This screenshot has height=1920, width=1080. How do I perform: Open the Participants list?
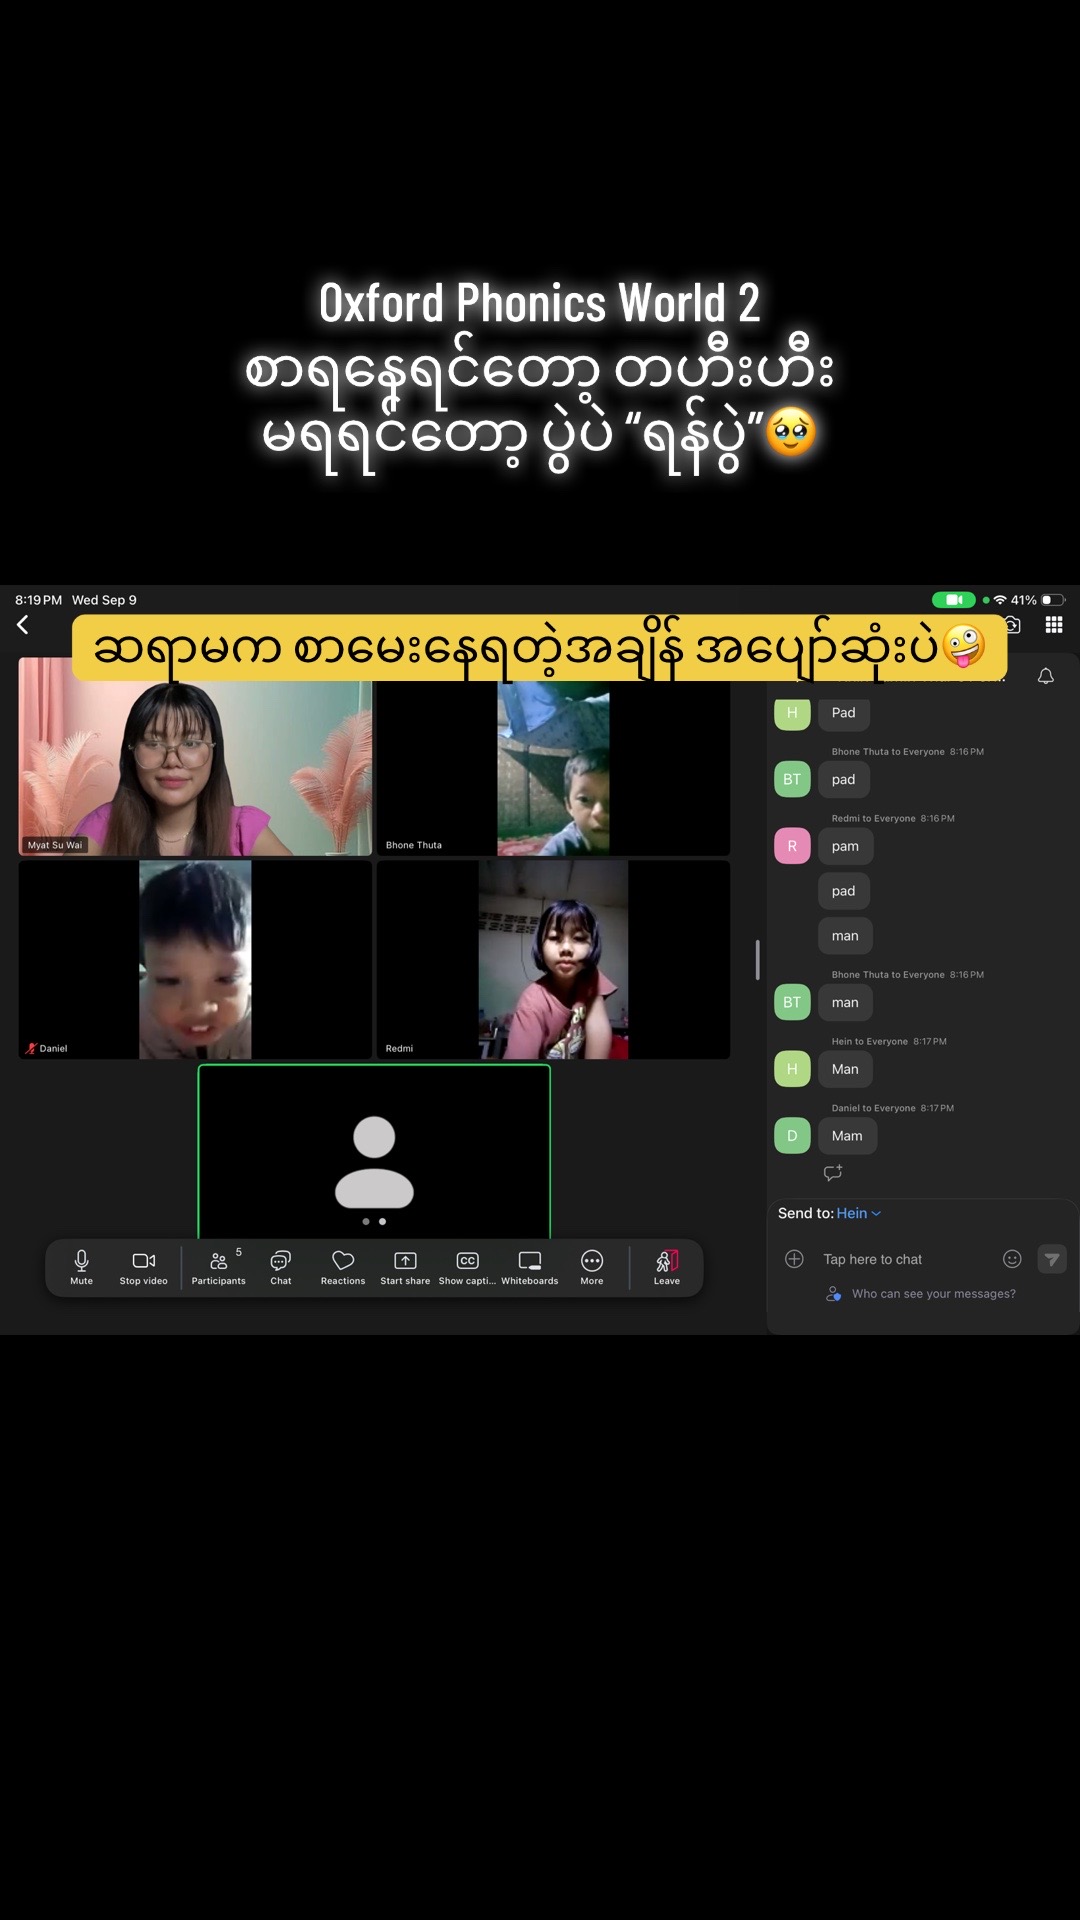pos(218,1267)
